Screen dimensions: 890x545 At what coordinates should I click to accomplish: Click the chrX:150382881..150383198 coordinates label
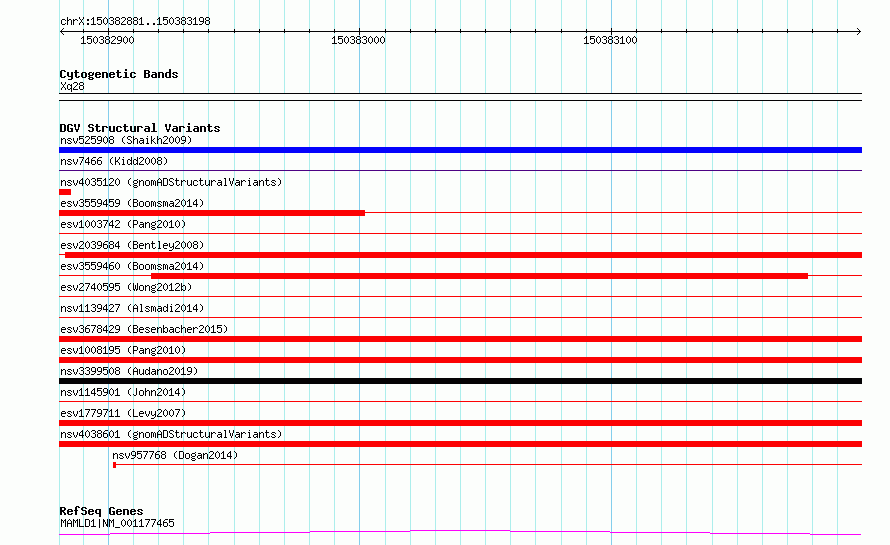135,22
